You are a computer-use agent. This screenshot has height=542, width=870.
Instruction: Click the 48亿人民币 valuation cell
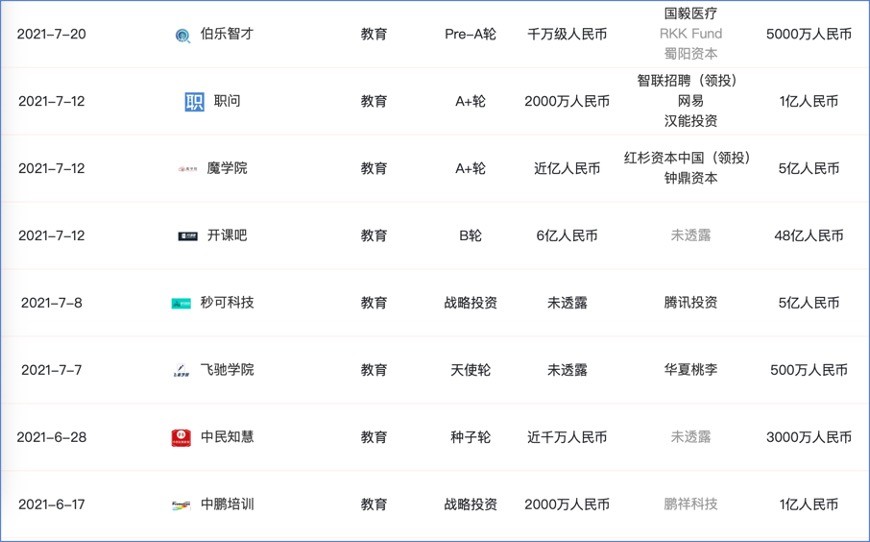(x=809, y=236)
